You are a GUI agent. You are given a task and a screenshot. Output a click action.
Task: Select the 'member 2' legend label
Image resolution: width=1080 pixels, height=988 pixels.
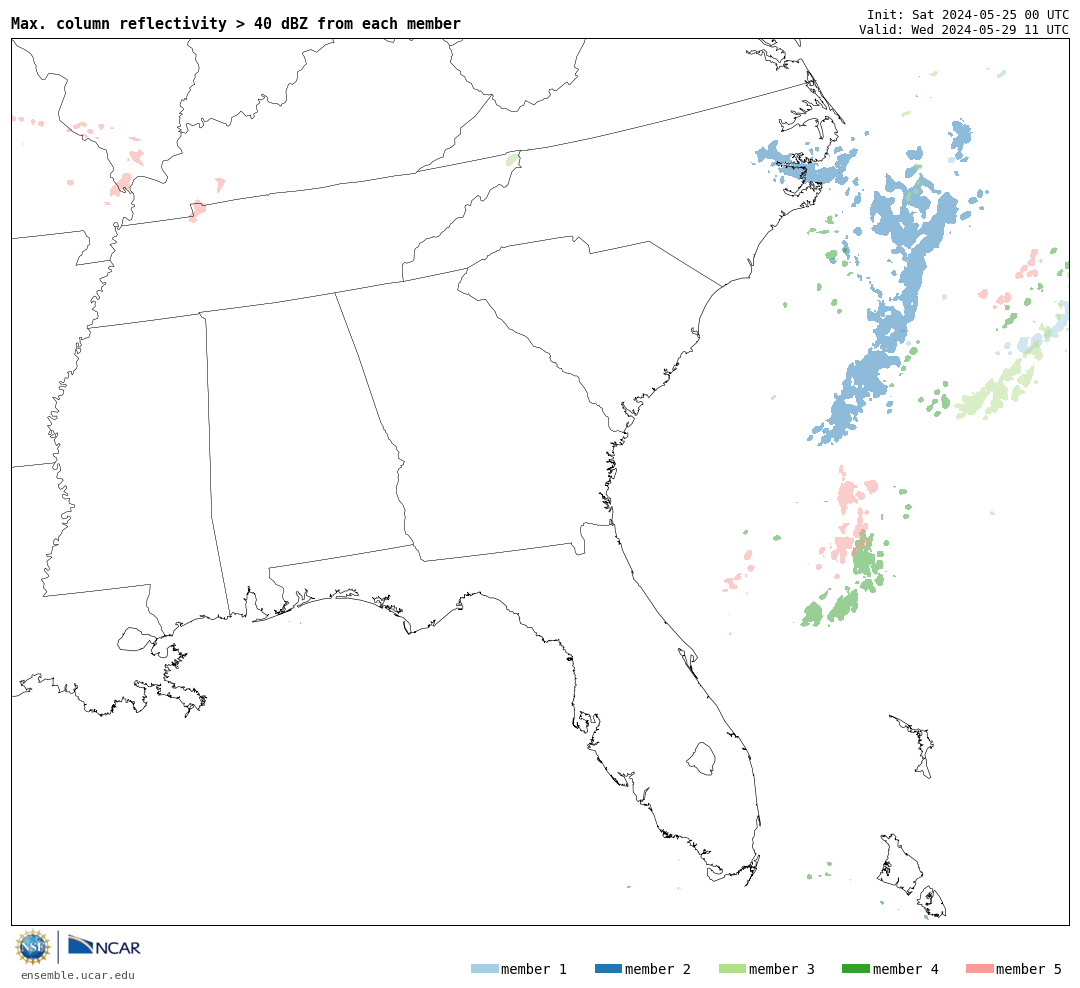coord(658,969)
